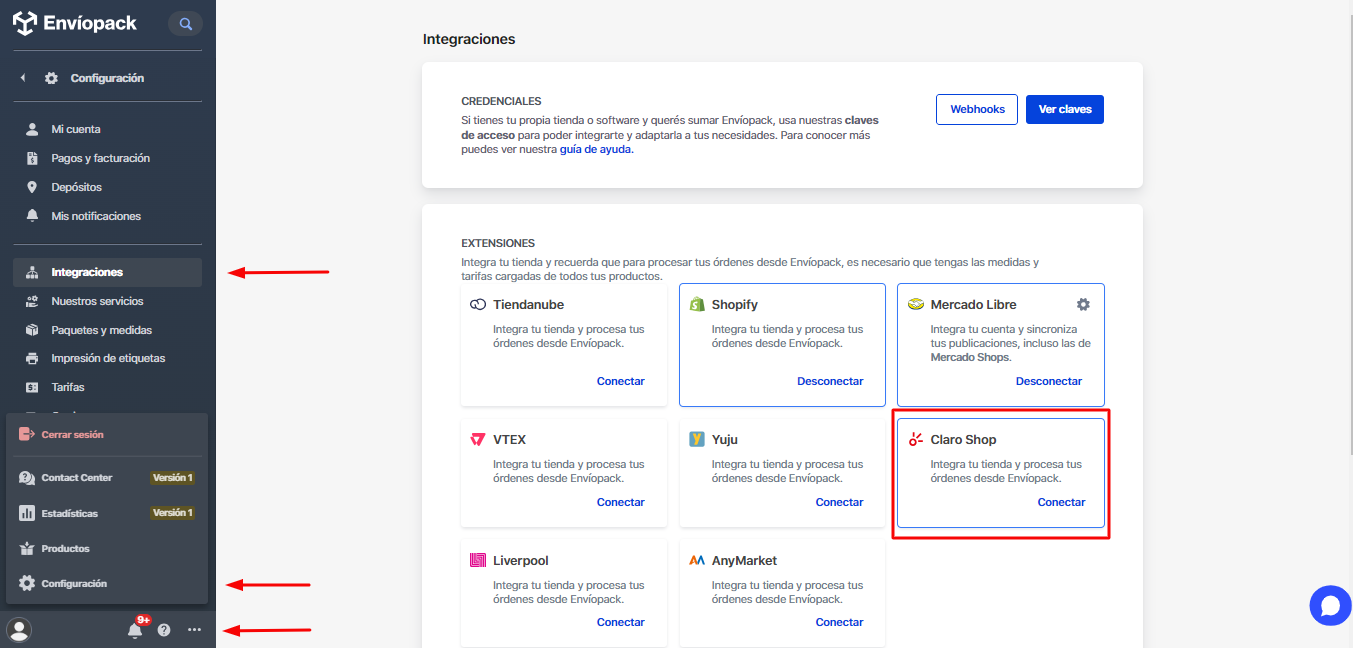Open Mi cuenta person icon
This screenshot has width=1353, height=648.
31,129
